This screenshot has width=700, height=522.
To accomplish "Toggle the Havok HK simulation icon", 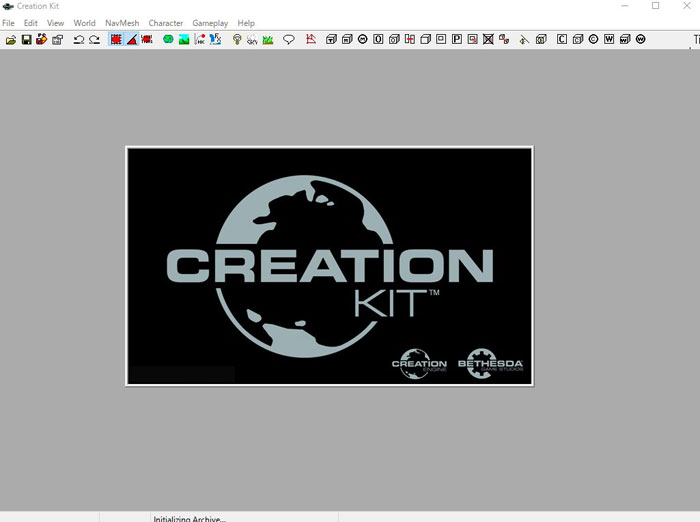I will point(200,40).
